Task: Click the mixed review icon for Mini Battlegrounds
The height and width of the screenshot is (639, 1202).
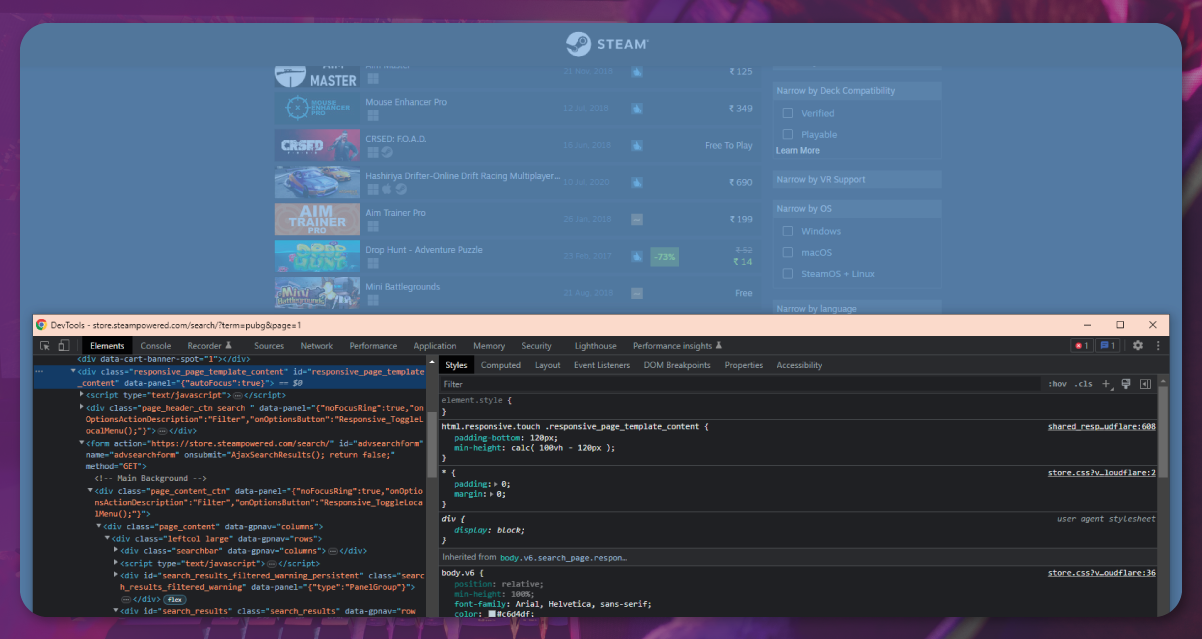Action: coord(637,293)
